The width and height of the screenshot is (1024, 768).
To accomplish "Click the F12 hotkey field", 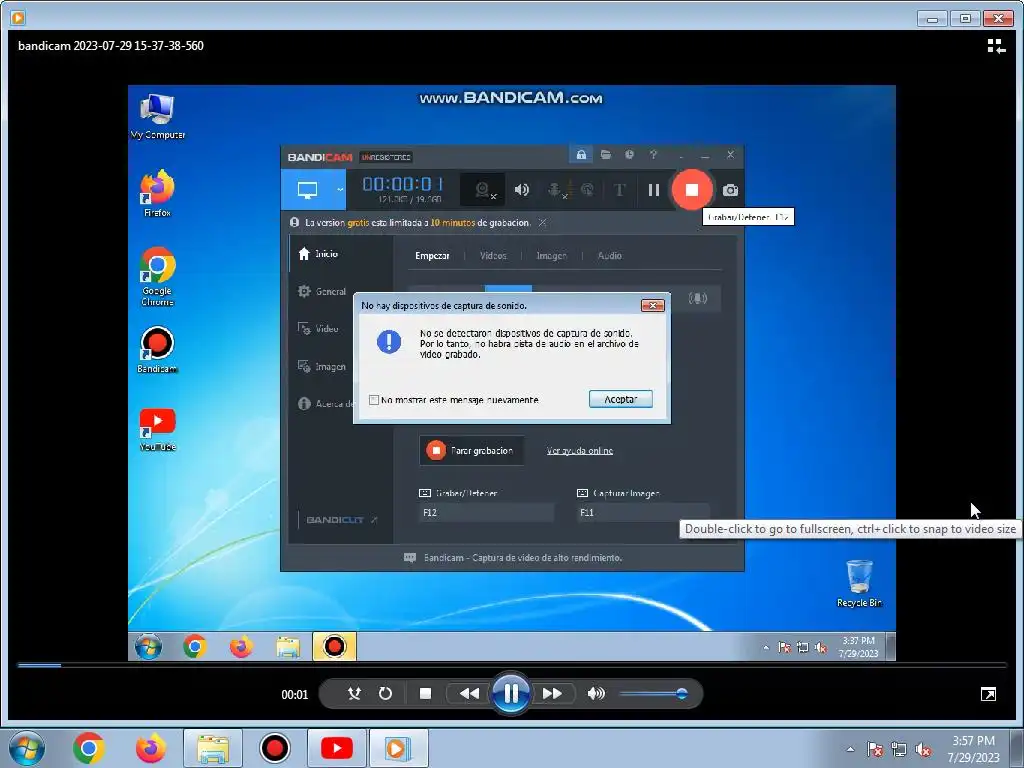I will click(x=486, y=513).
